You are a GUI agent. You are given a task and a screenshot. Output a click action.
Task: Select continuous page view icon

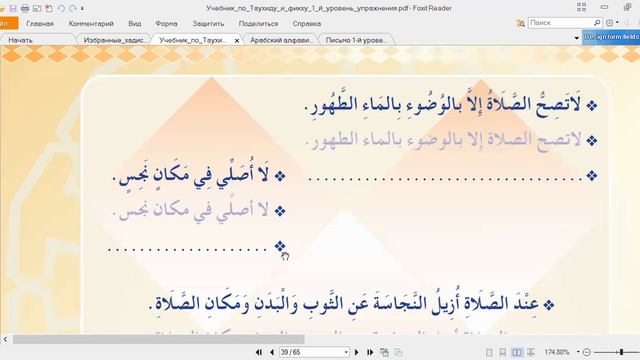503,352
